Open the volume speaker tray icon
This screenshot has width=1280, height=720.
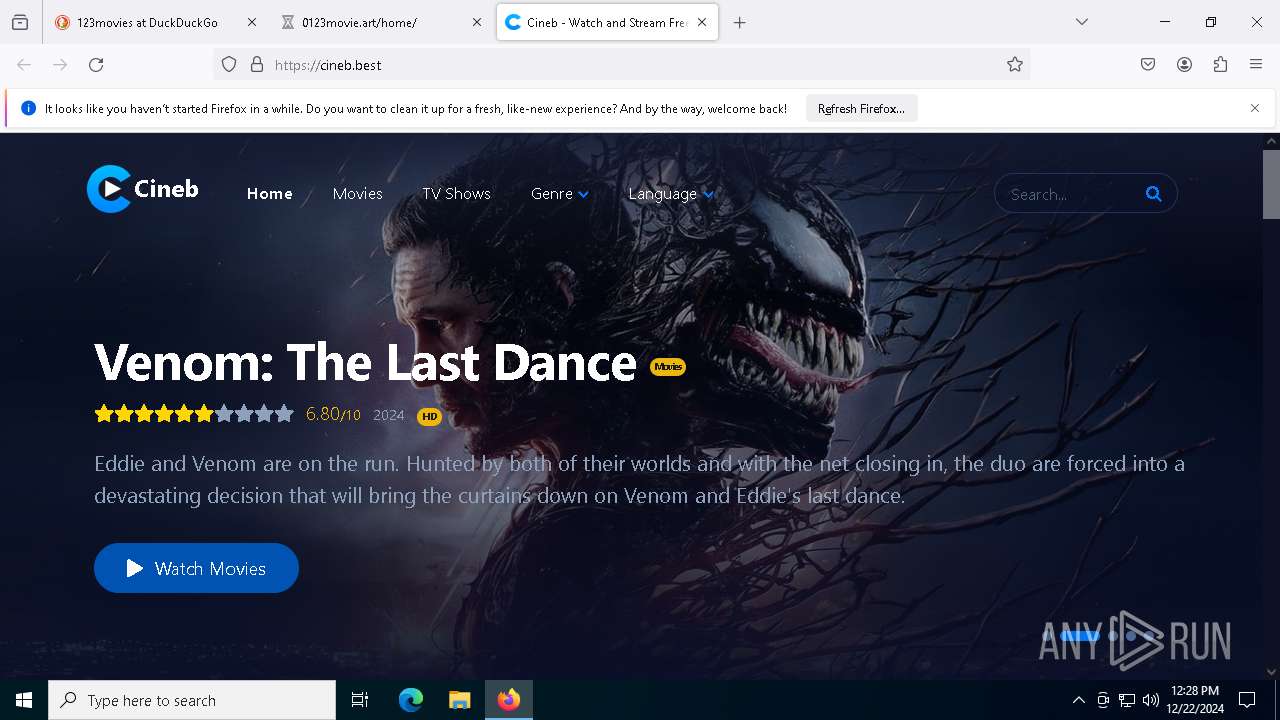1151,700
